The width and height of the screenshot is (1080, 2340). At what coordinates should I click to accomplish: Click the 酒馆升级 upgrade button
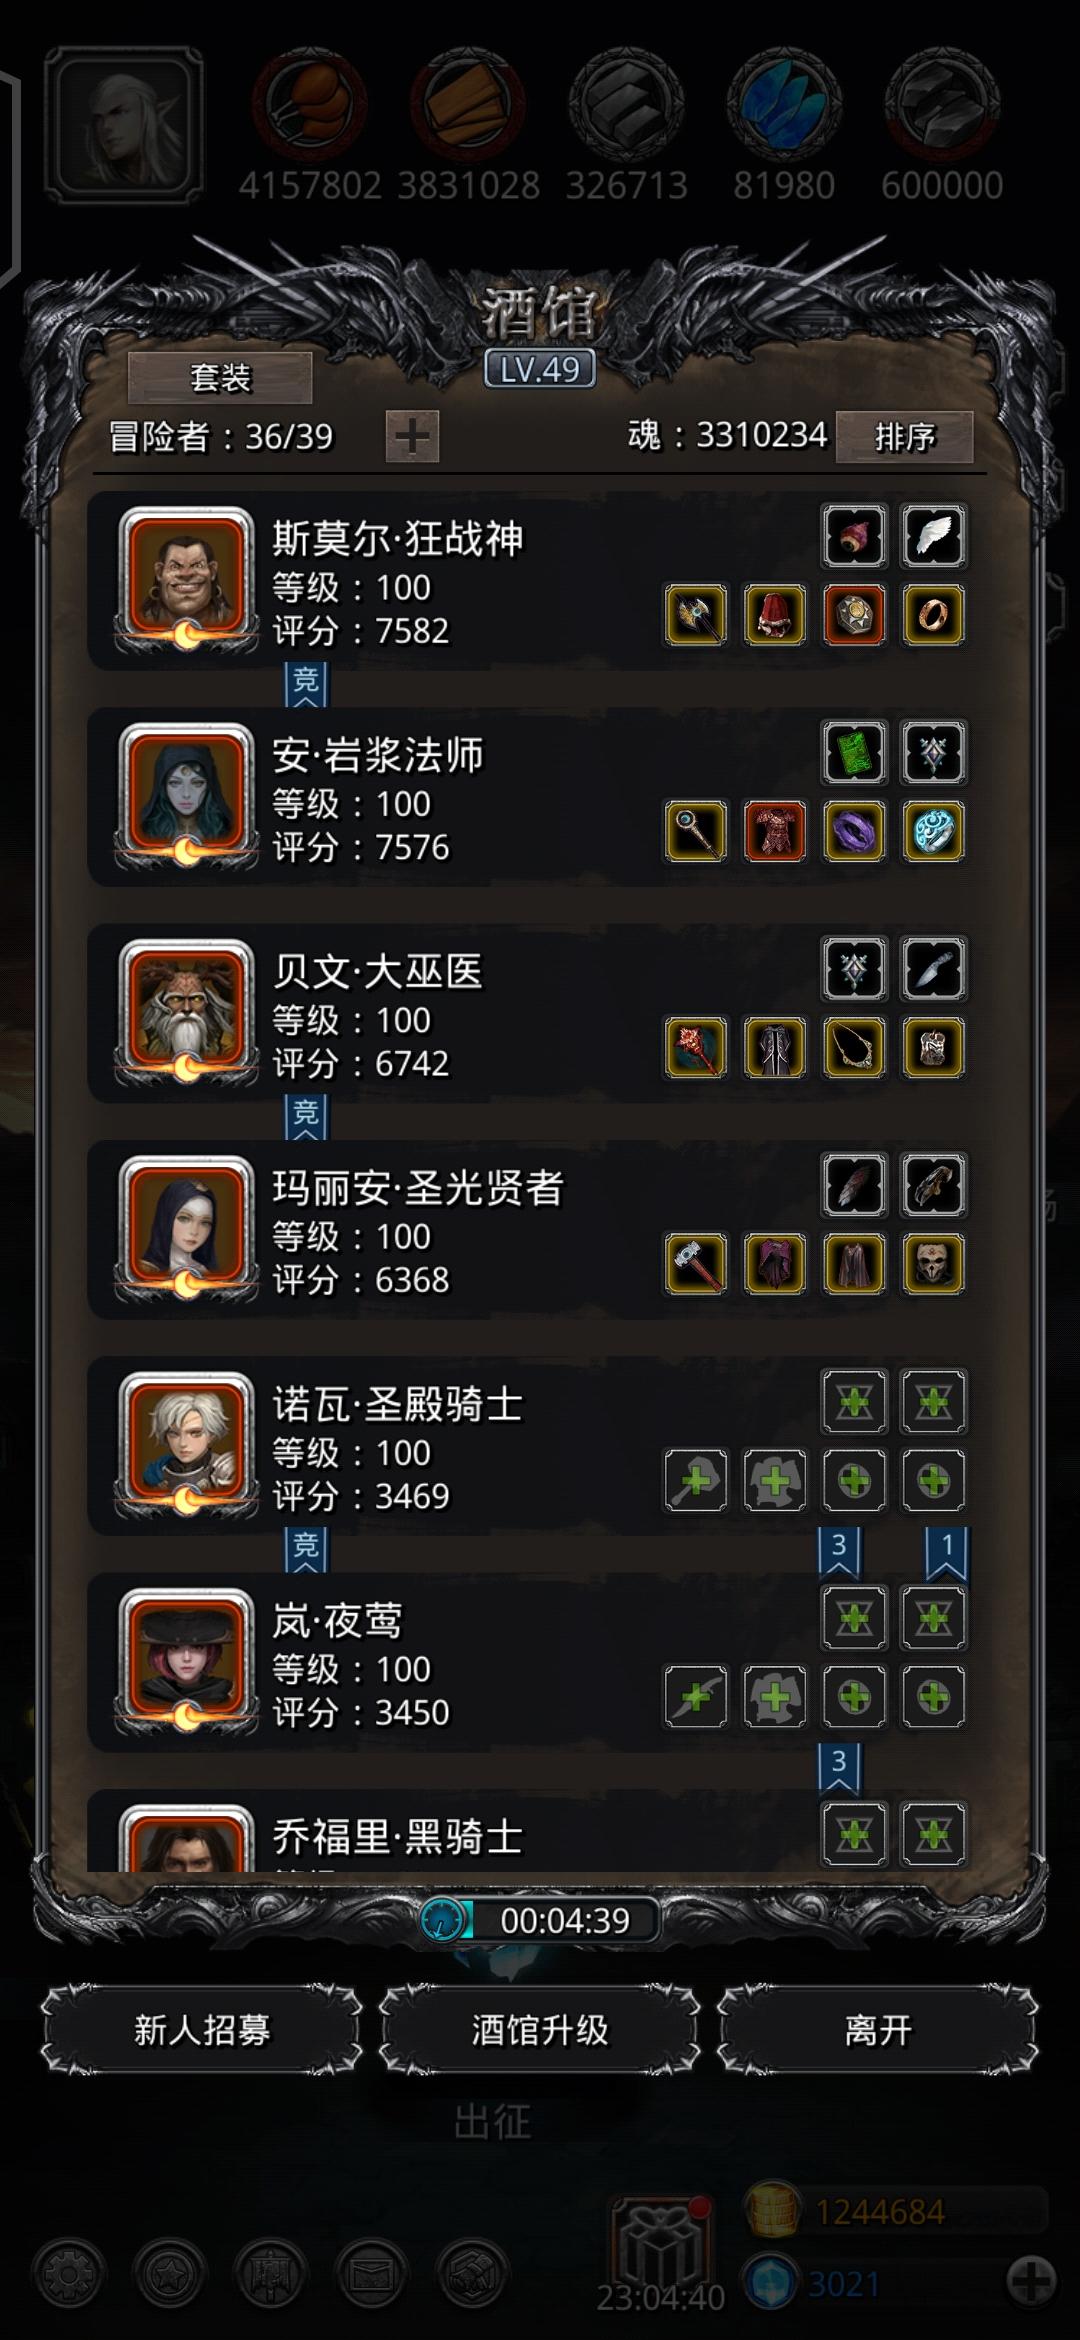[539, 2030]
